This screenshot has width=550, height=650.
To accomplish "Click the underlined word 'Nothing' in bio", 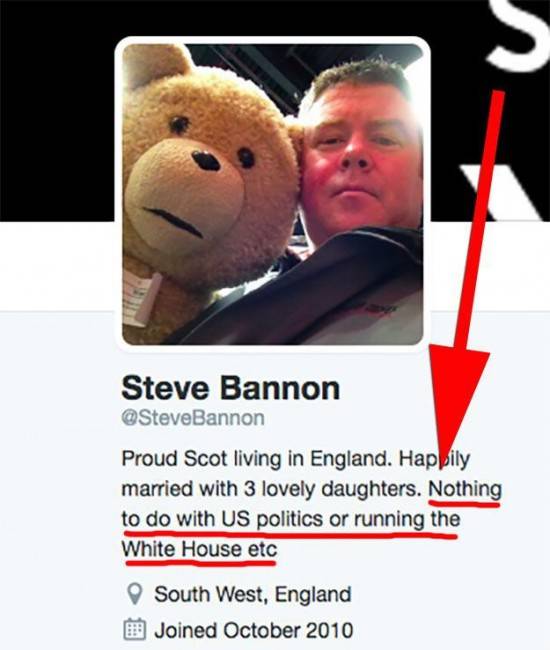I will (465, 489).
